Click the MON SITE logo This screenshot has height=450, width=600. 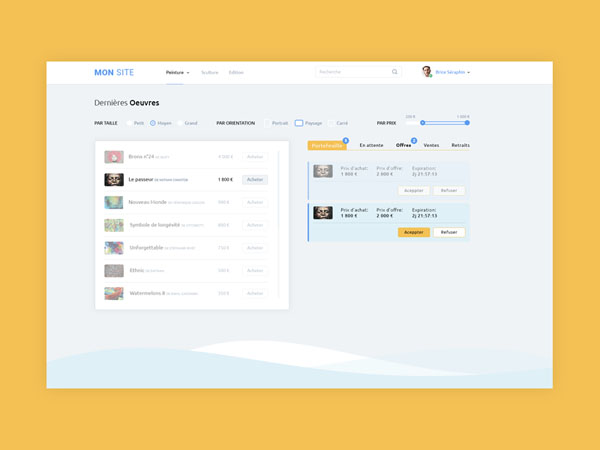tap(114, 72)
